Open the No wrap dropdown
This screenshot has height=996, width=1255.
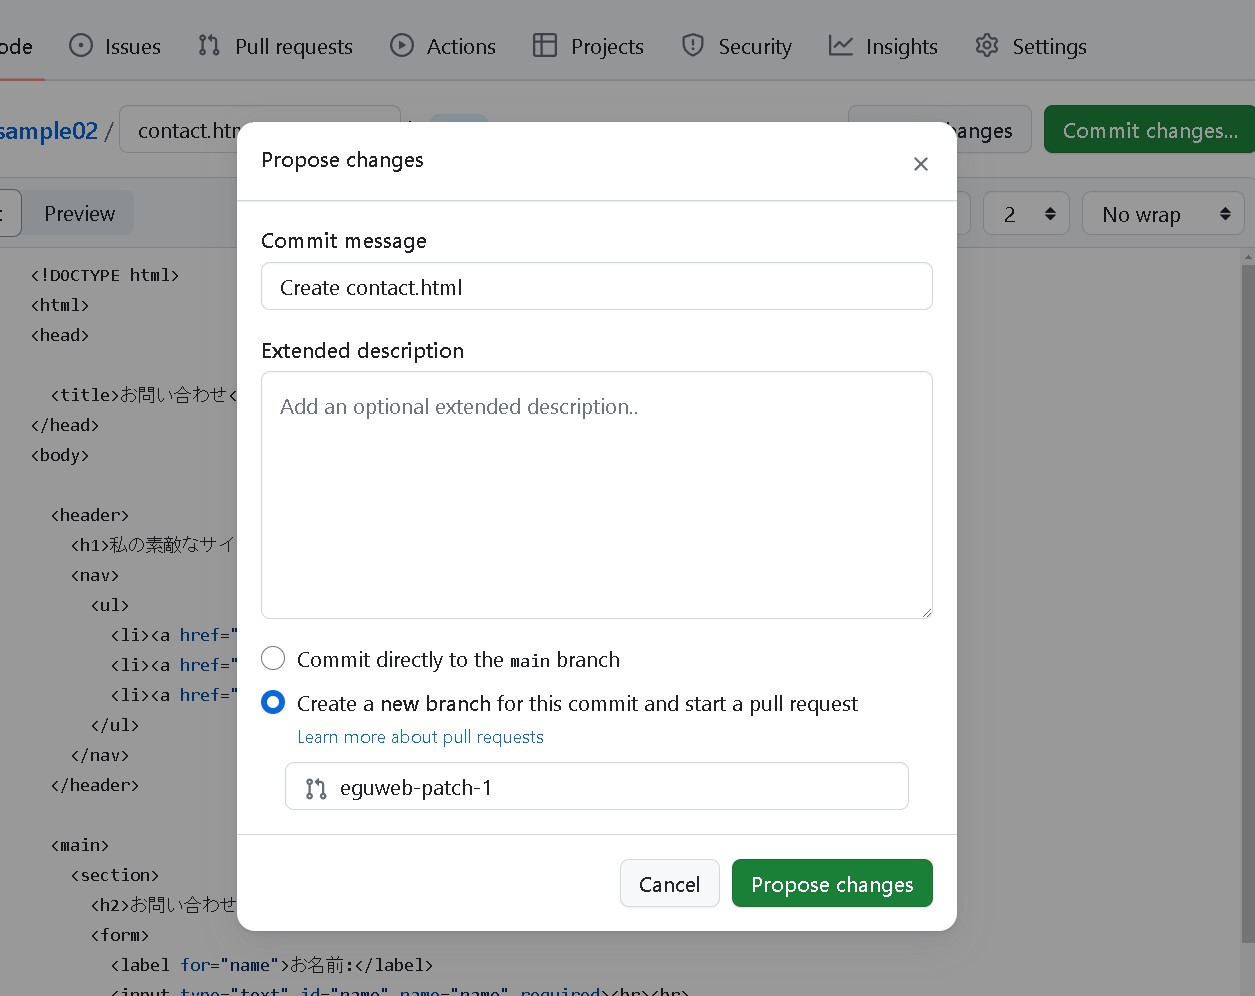pyautogui.click(x=1163, y=213)
